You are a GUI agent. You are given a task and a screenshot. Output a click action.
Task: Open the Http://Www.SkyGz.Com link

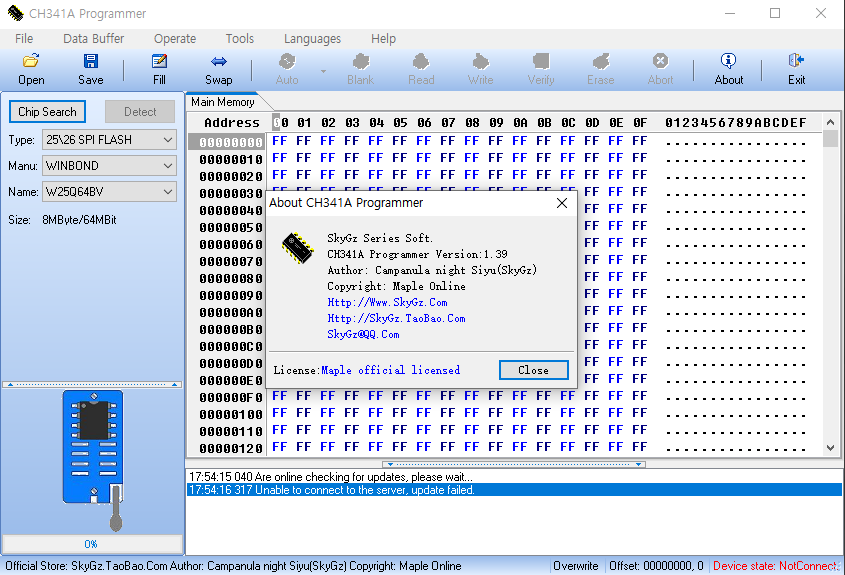click(387, 302)
